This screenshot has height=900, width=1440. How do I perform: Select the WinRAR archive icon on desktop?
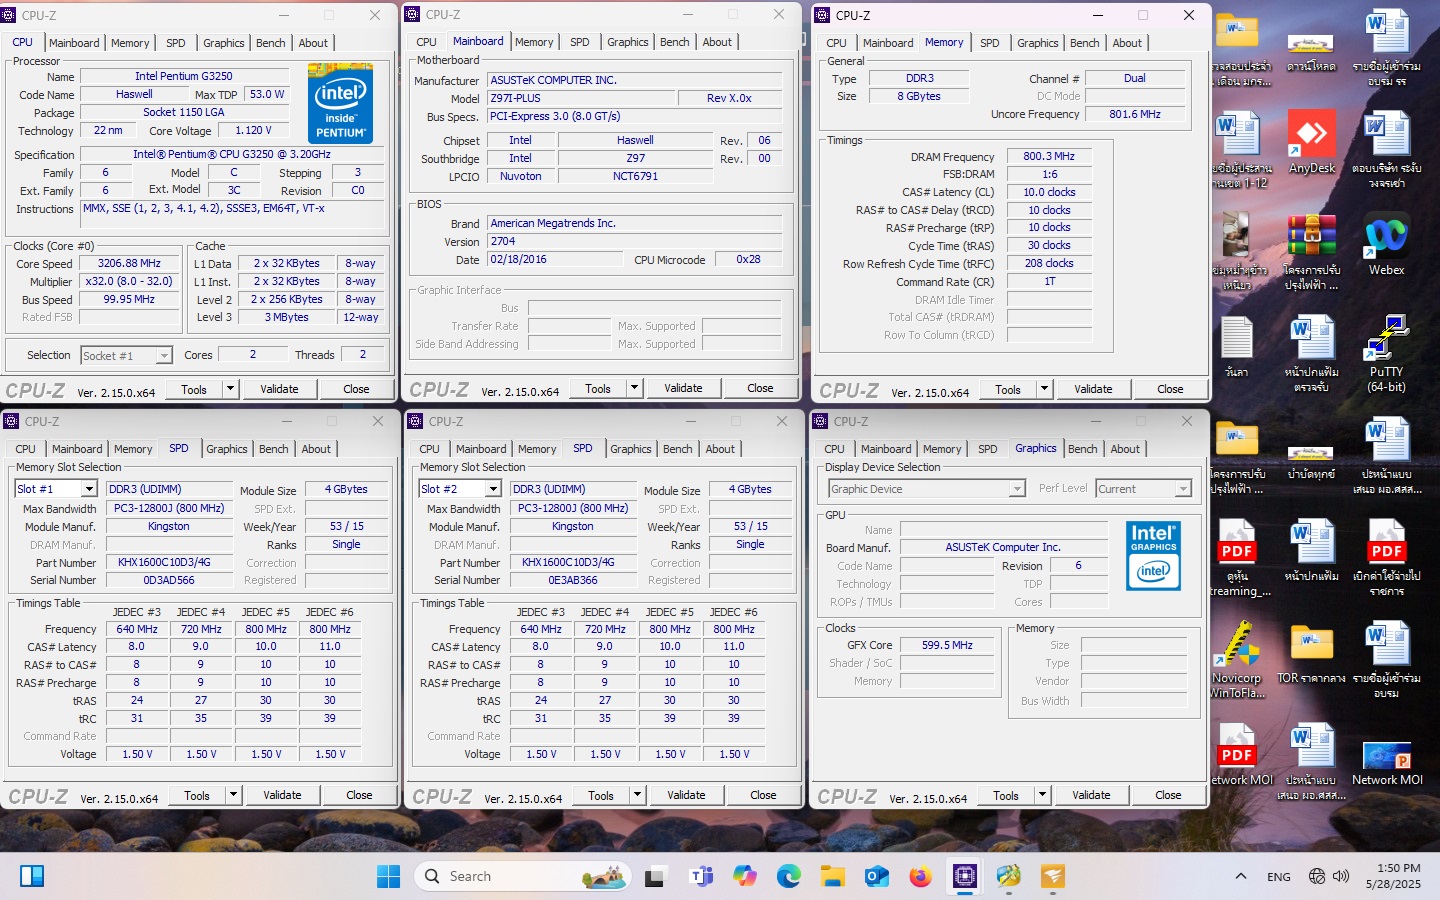pos(1311,252)
